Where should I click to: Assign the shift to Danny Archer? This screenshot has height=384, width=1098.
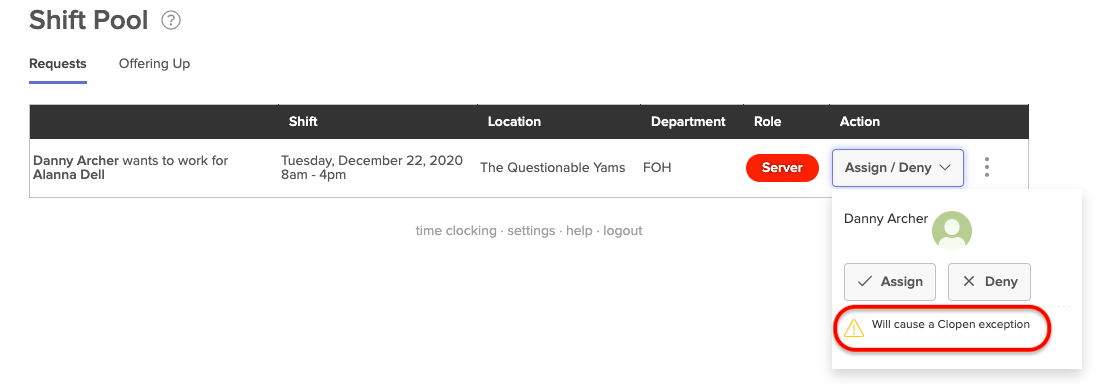(890, 282)
